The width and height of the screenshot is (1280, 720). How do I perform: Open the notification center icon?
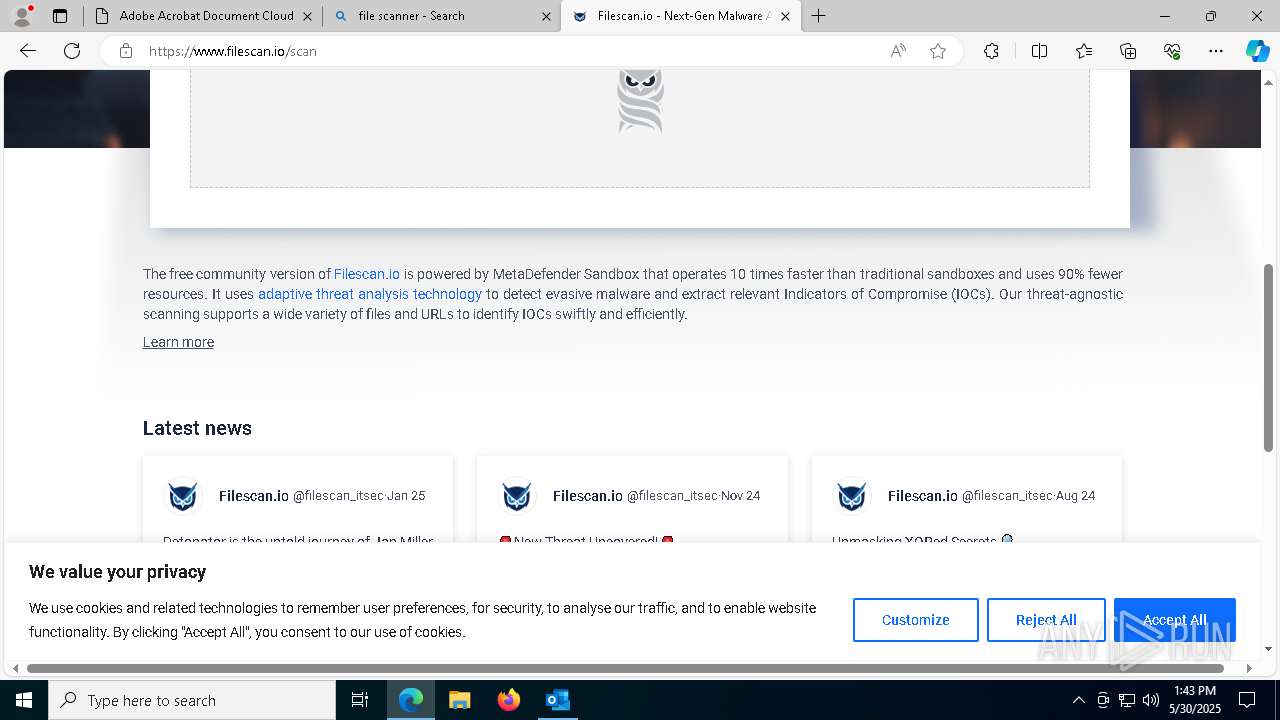[x=1247, y=700]
